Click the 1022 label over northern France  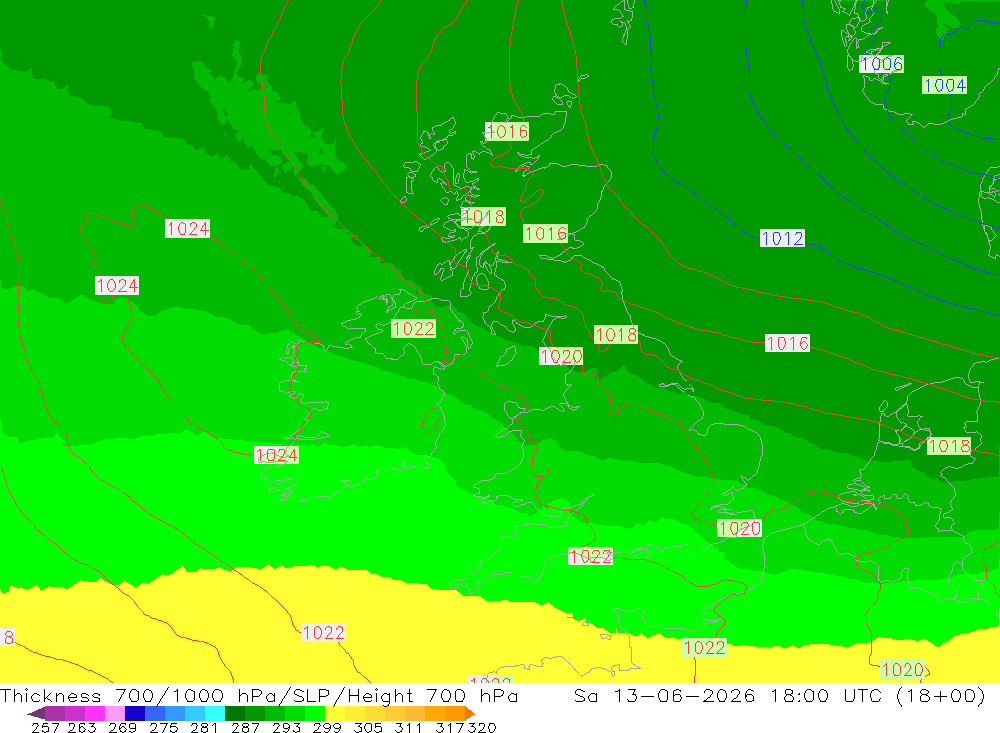point(704,648)
